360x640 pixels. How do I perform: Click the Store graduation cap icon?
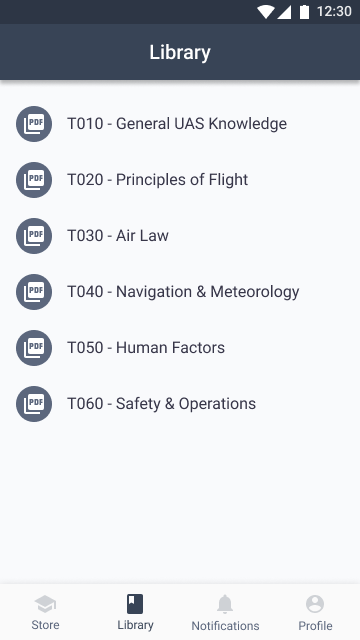pos(45,604)
